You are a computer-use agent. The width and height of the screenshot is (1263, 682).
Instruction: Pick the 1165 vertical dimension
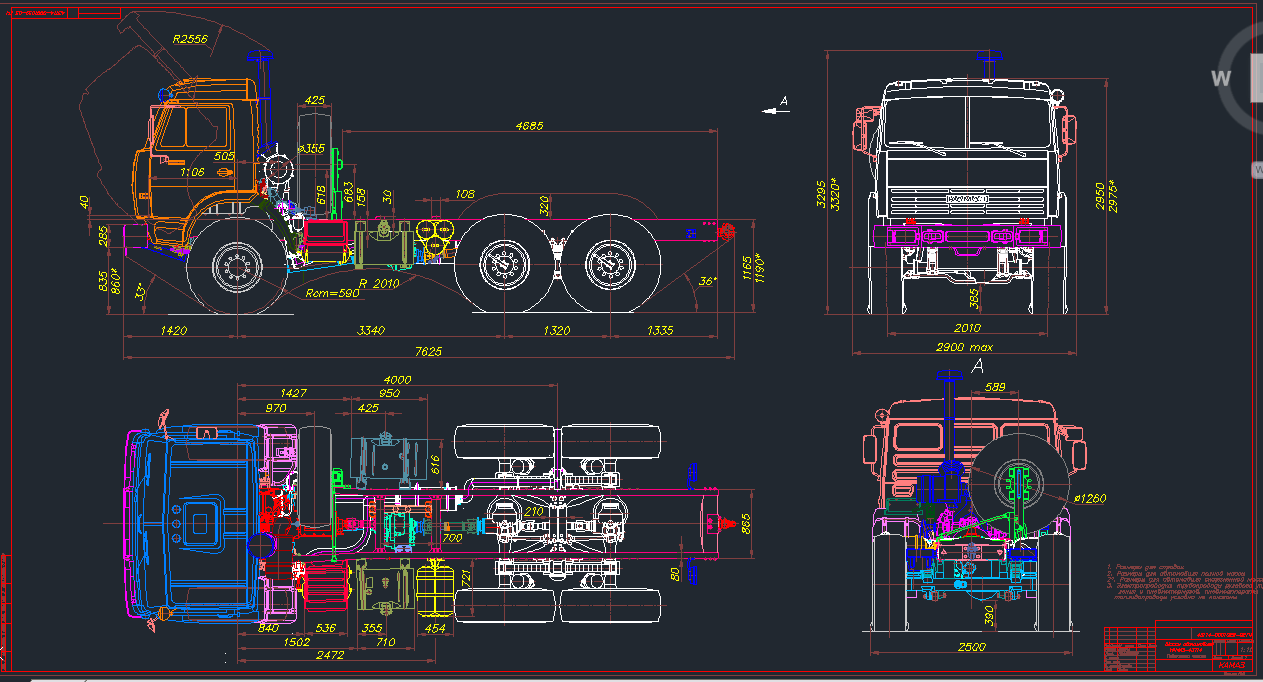click(748, 270)
